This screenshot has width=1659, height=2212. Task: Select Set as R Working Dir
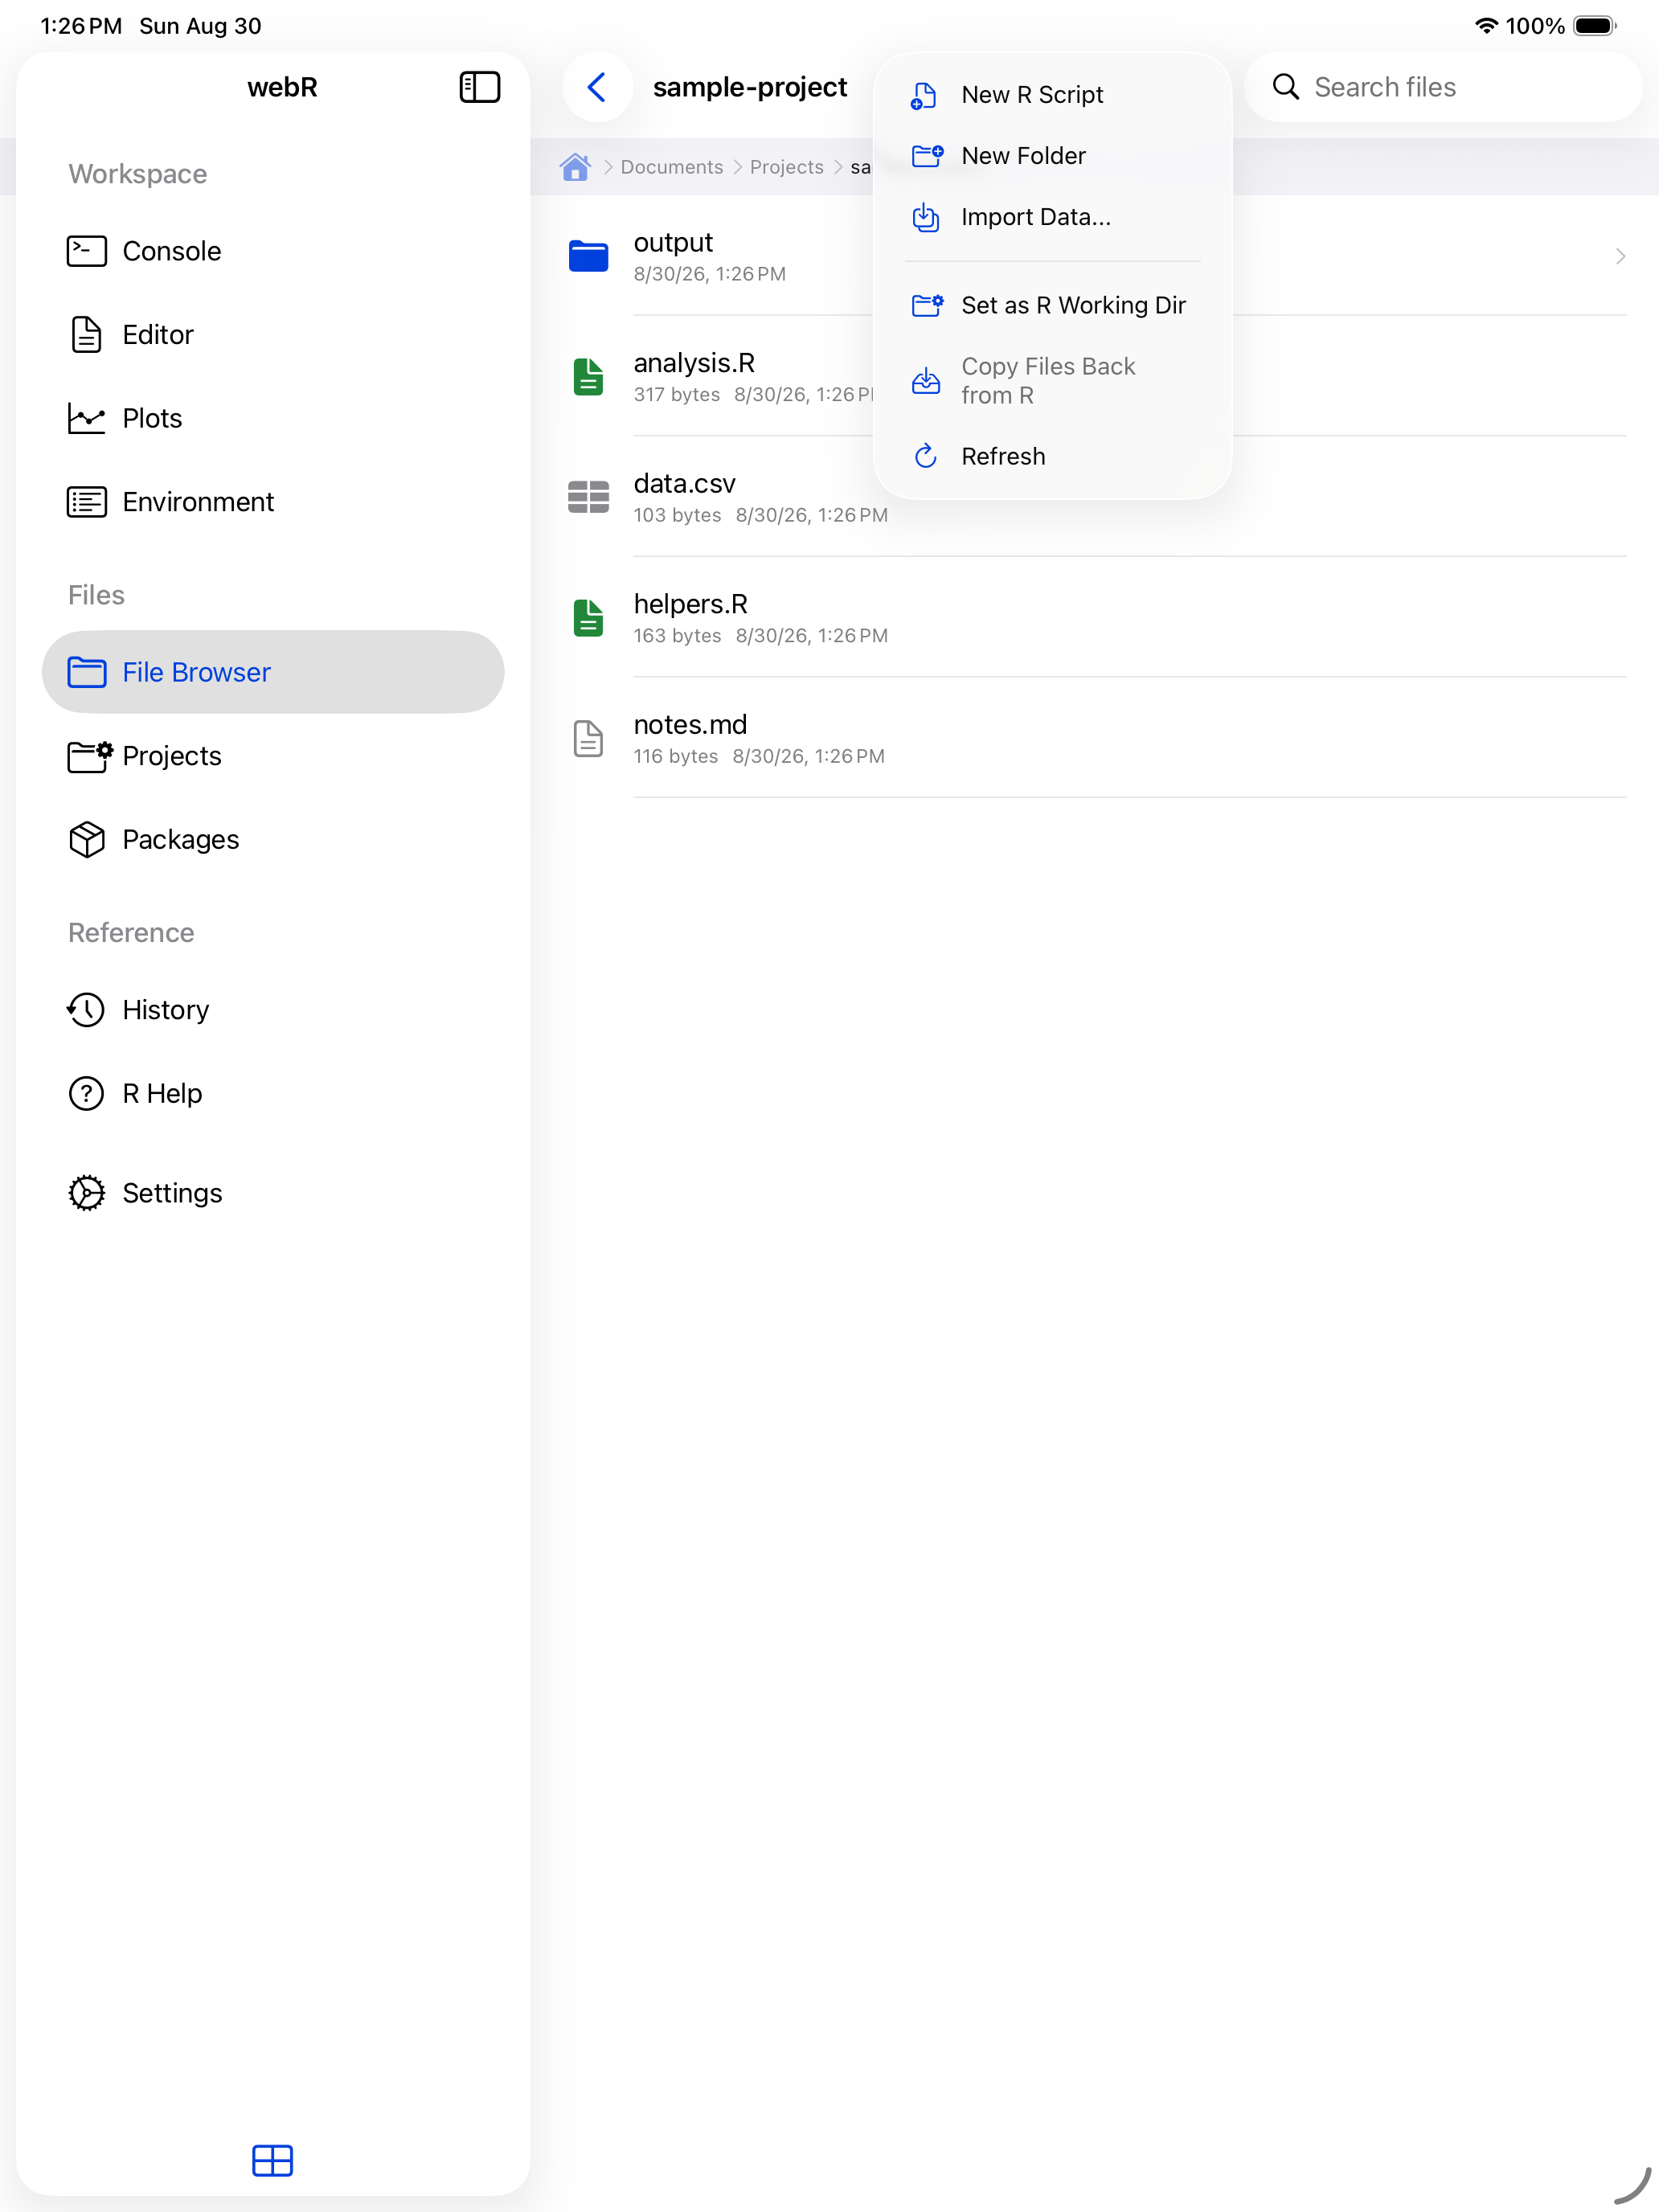pos(1052,305)
